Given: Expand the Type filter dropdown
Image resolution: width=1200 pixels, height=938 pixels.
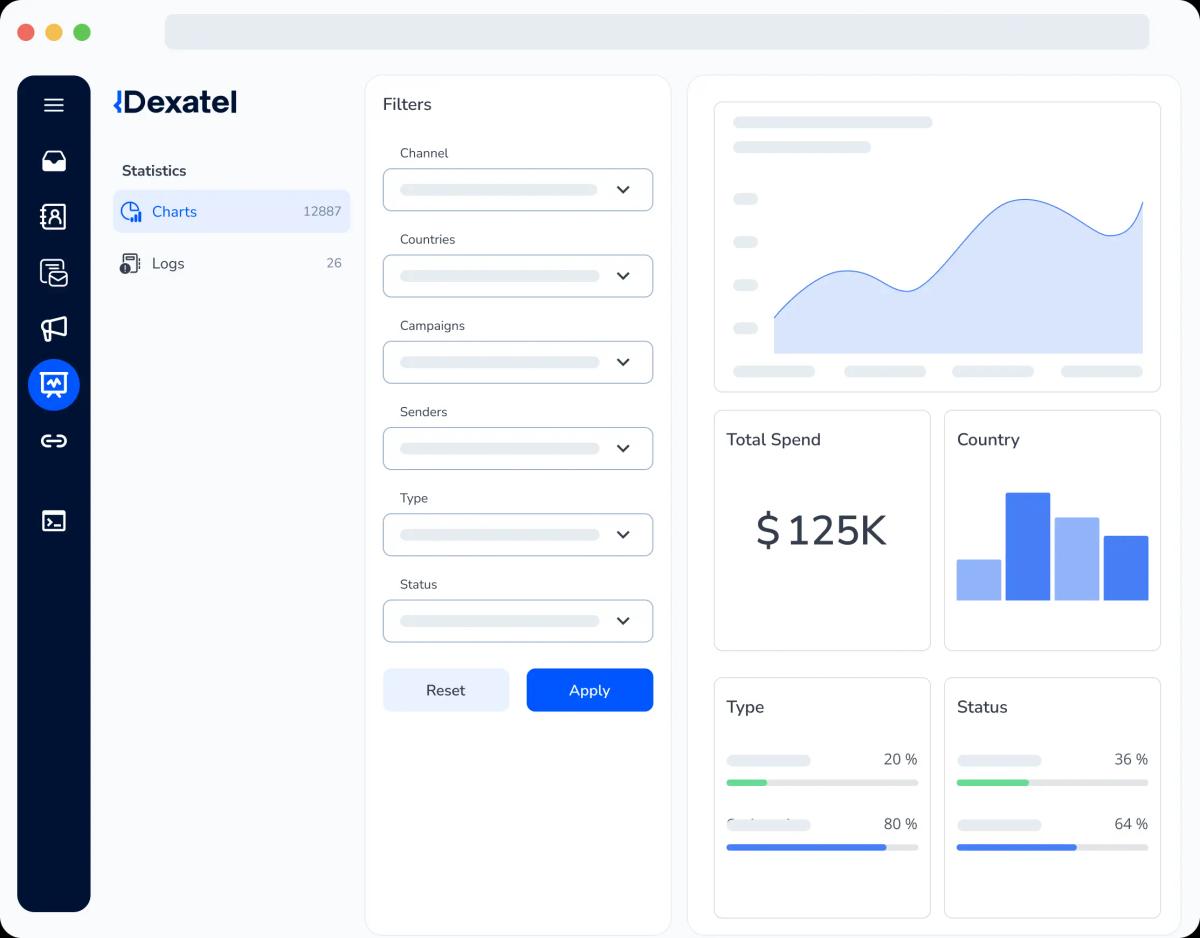Looking at the screenshot, I should (x=517, y=535).
